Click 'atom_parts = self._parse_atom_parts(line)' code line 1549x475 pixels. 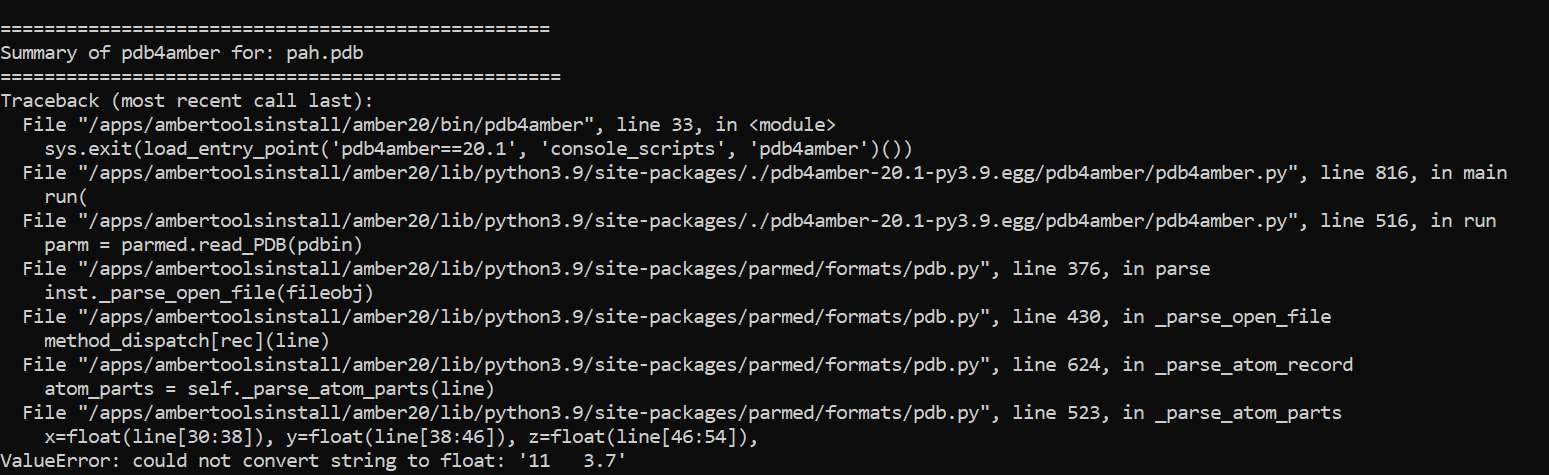click(270, 389)
